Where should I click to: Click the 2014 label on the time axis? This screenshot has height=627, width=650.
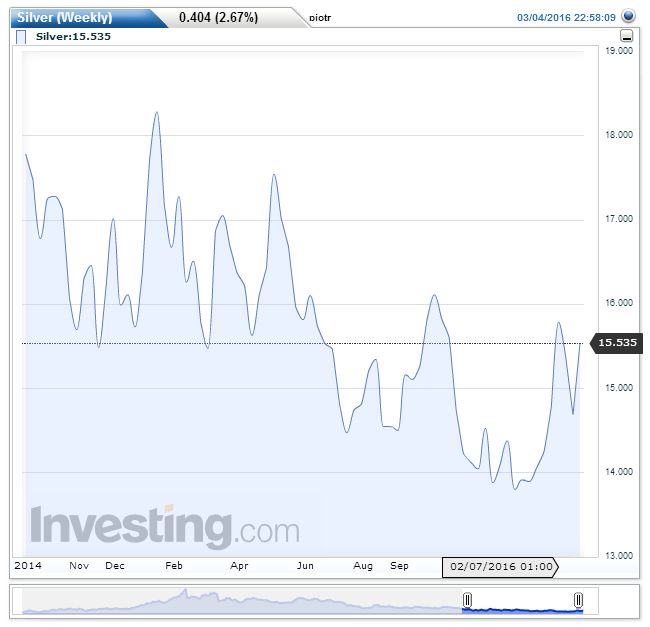28,566
